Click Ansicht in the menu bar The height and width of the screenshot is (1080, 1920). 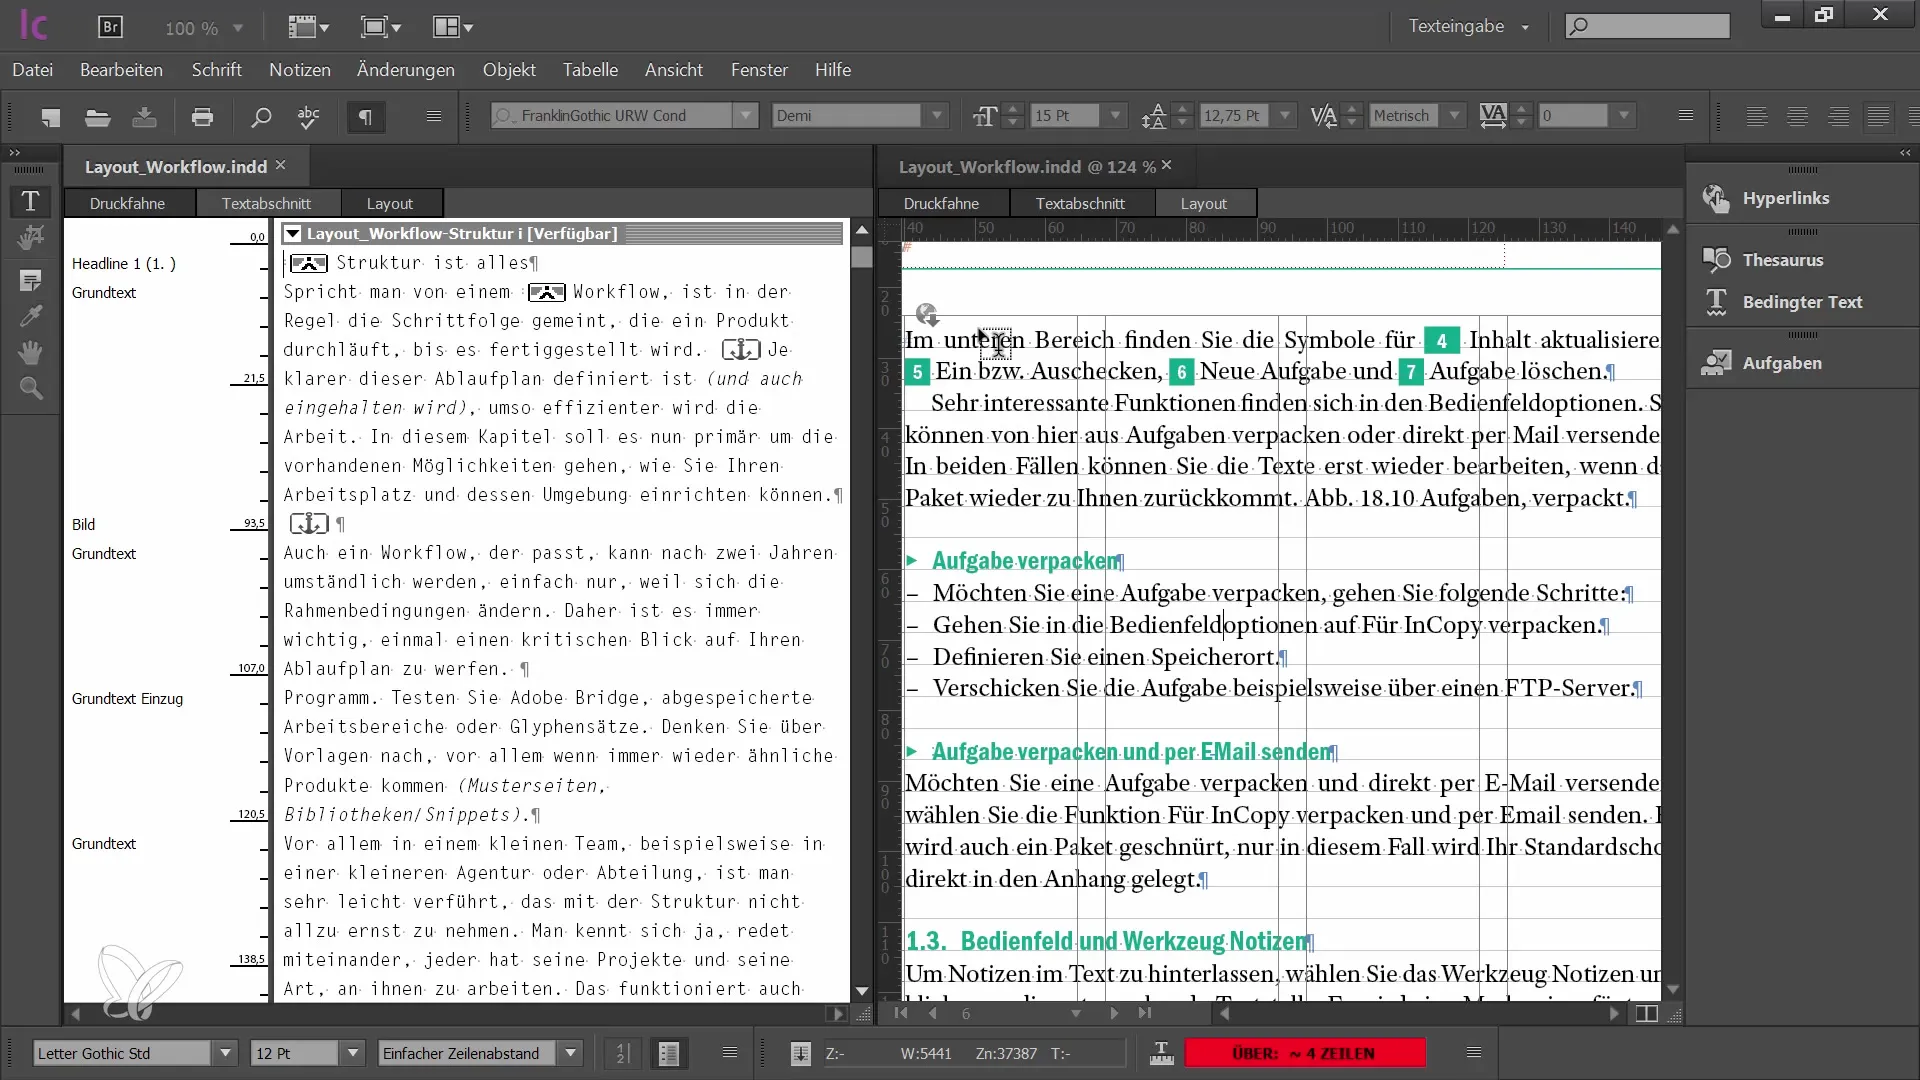tap(674, 70)
